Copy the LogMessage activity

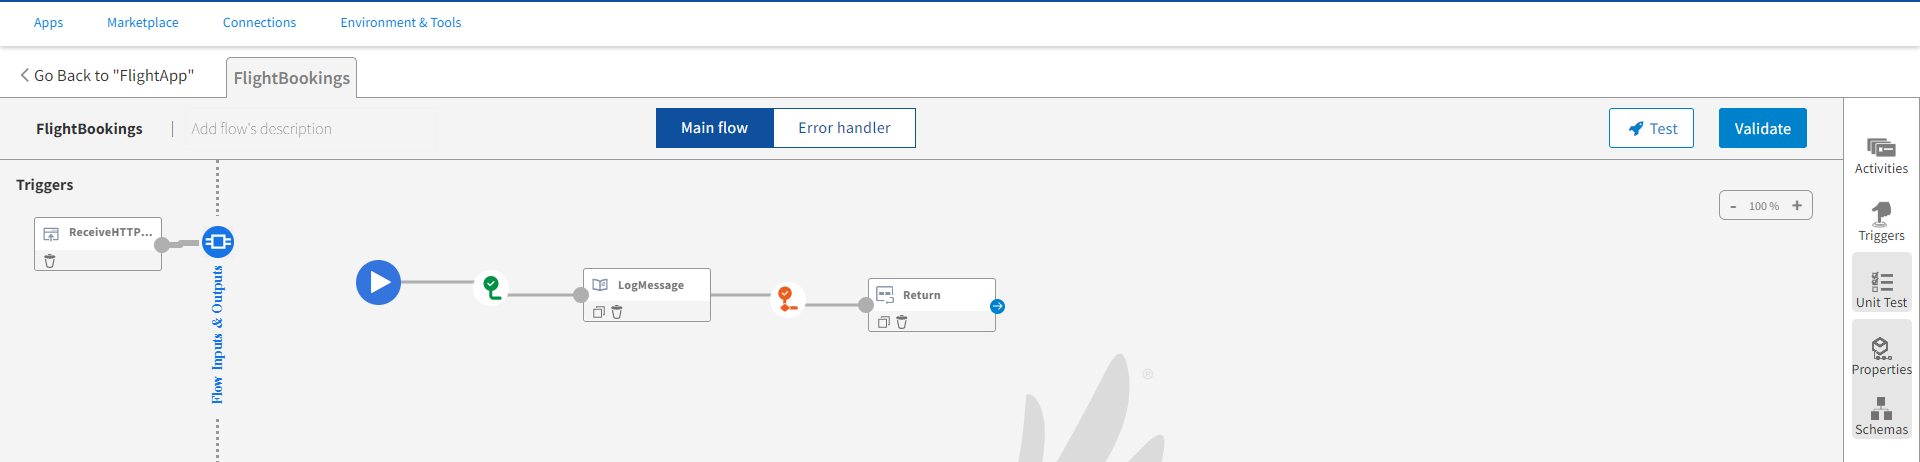[598, 312]
